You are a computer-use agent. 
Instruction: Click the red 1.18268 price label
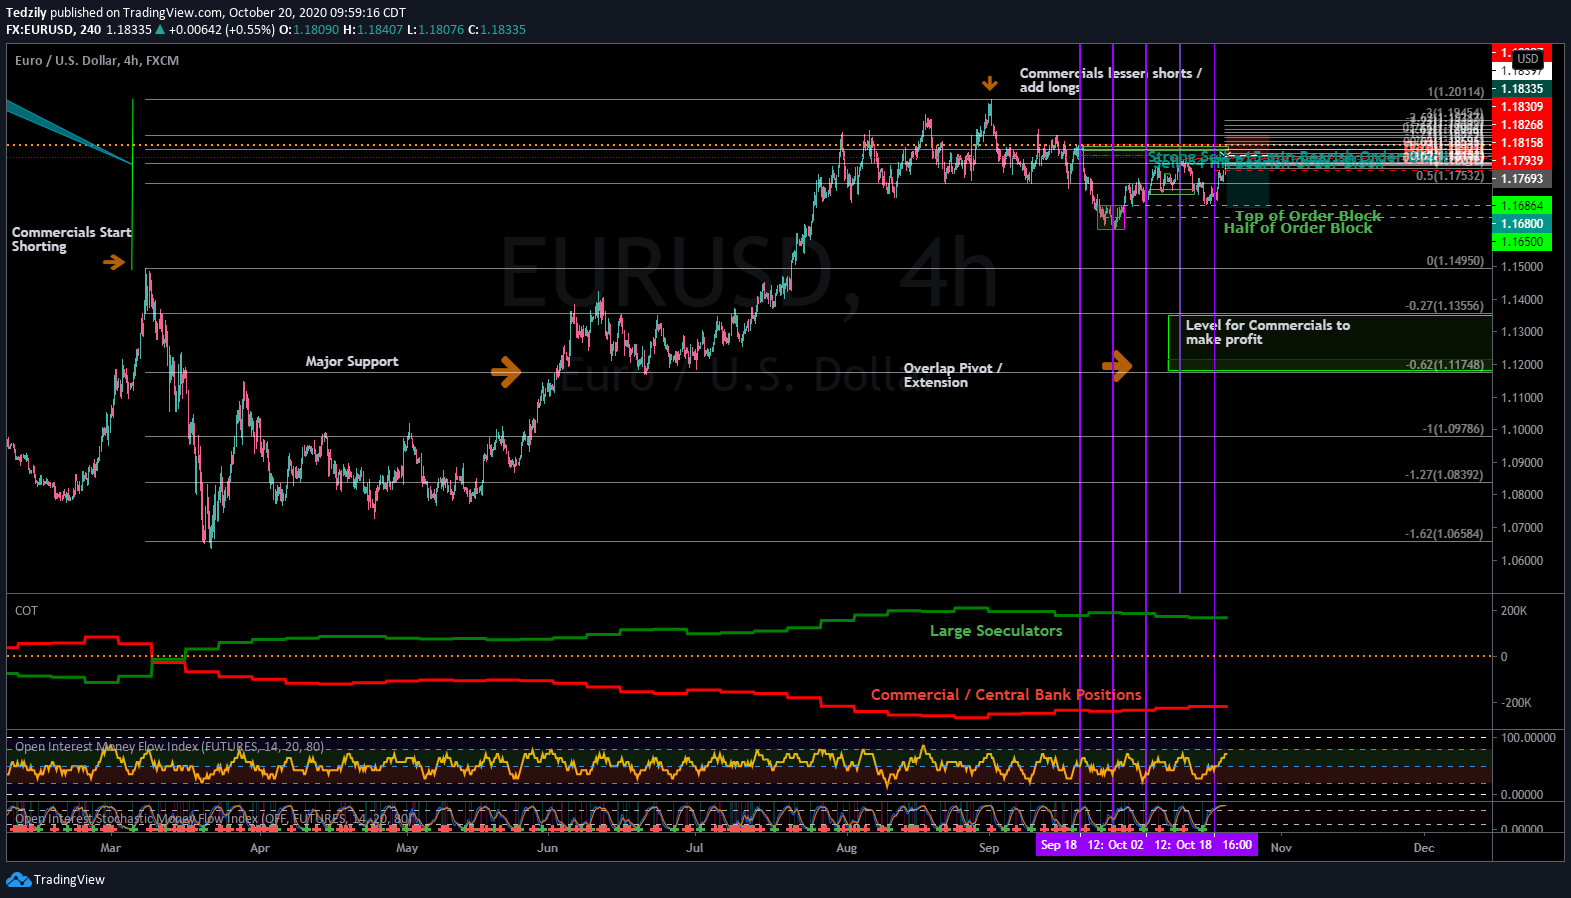tap(1522, 125)
